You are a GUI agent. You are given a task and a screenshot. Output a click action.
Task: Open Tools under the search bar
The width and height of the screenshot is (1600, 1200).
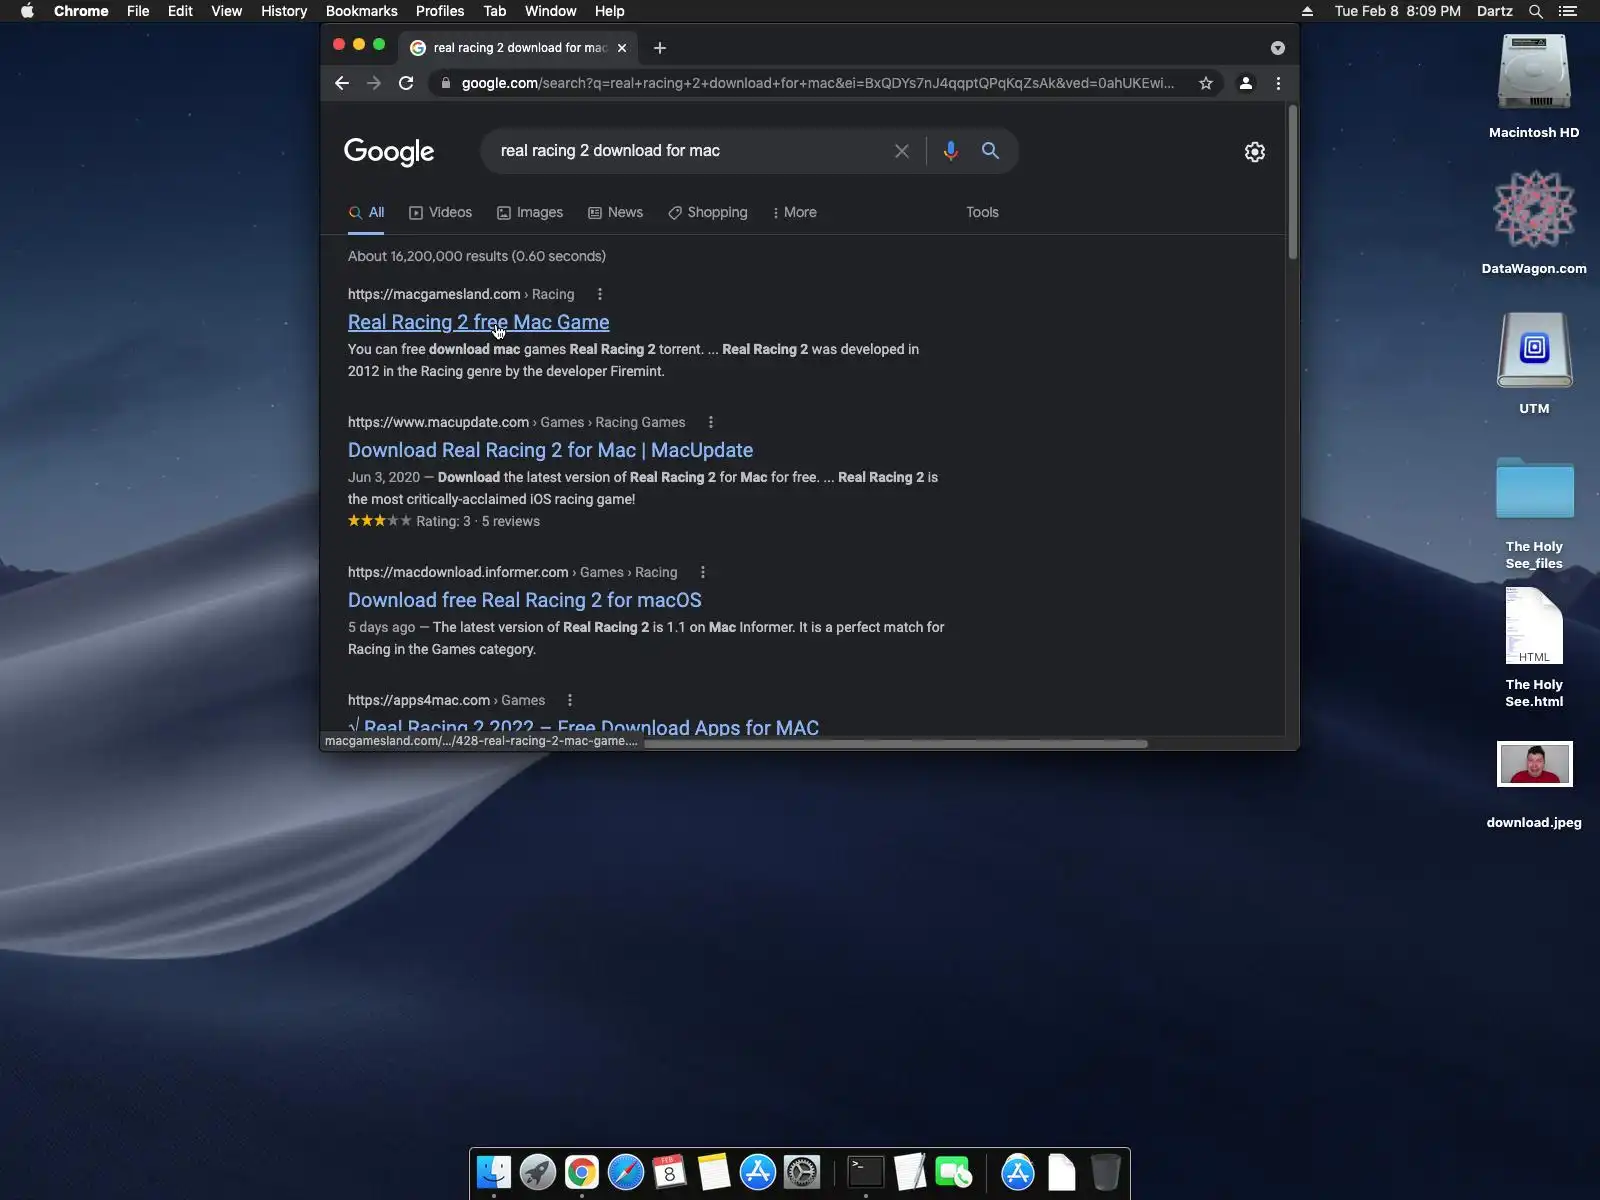click(982, 212)
